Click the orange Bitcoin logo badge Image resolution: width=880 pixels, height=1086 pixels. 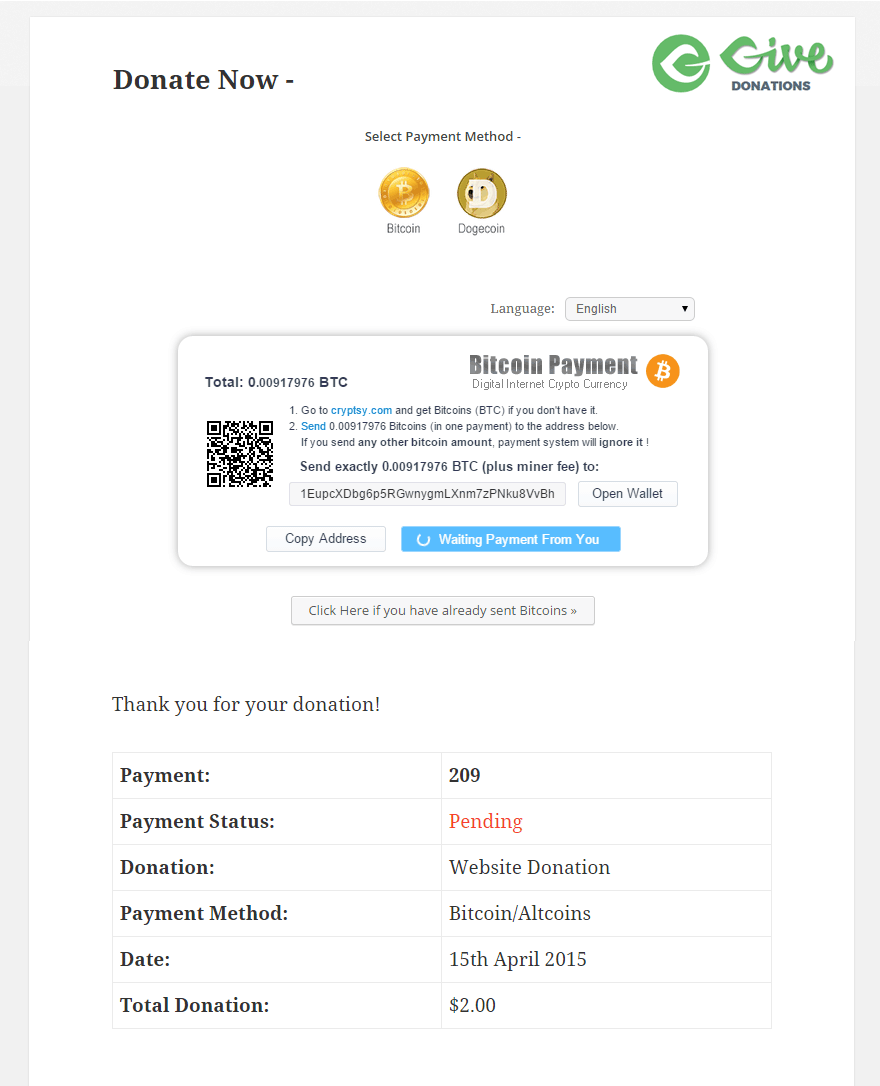663,371
